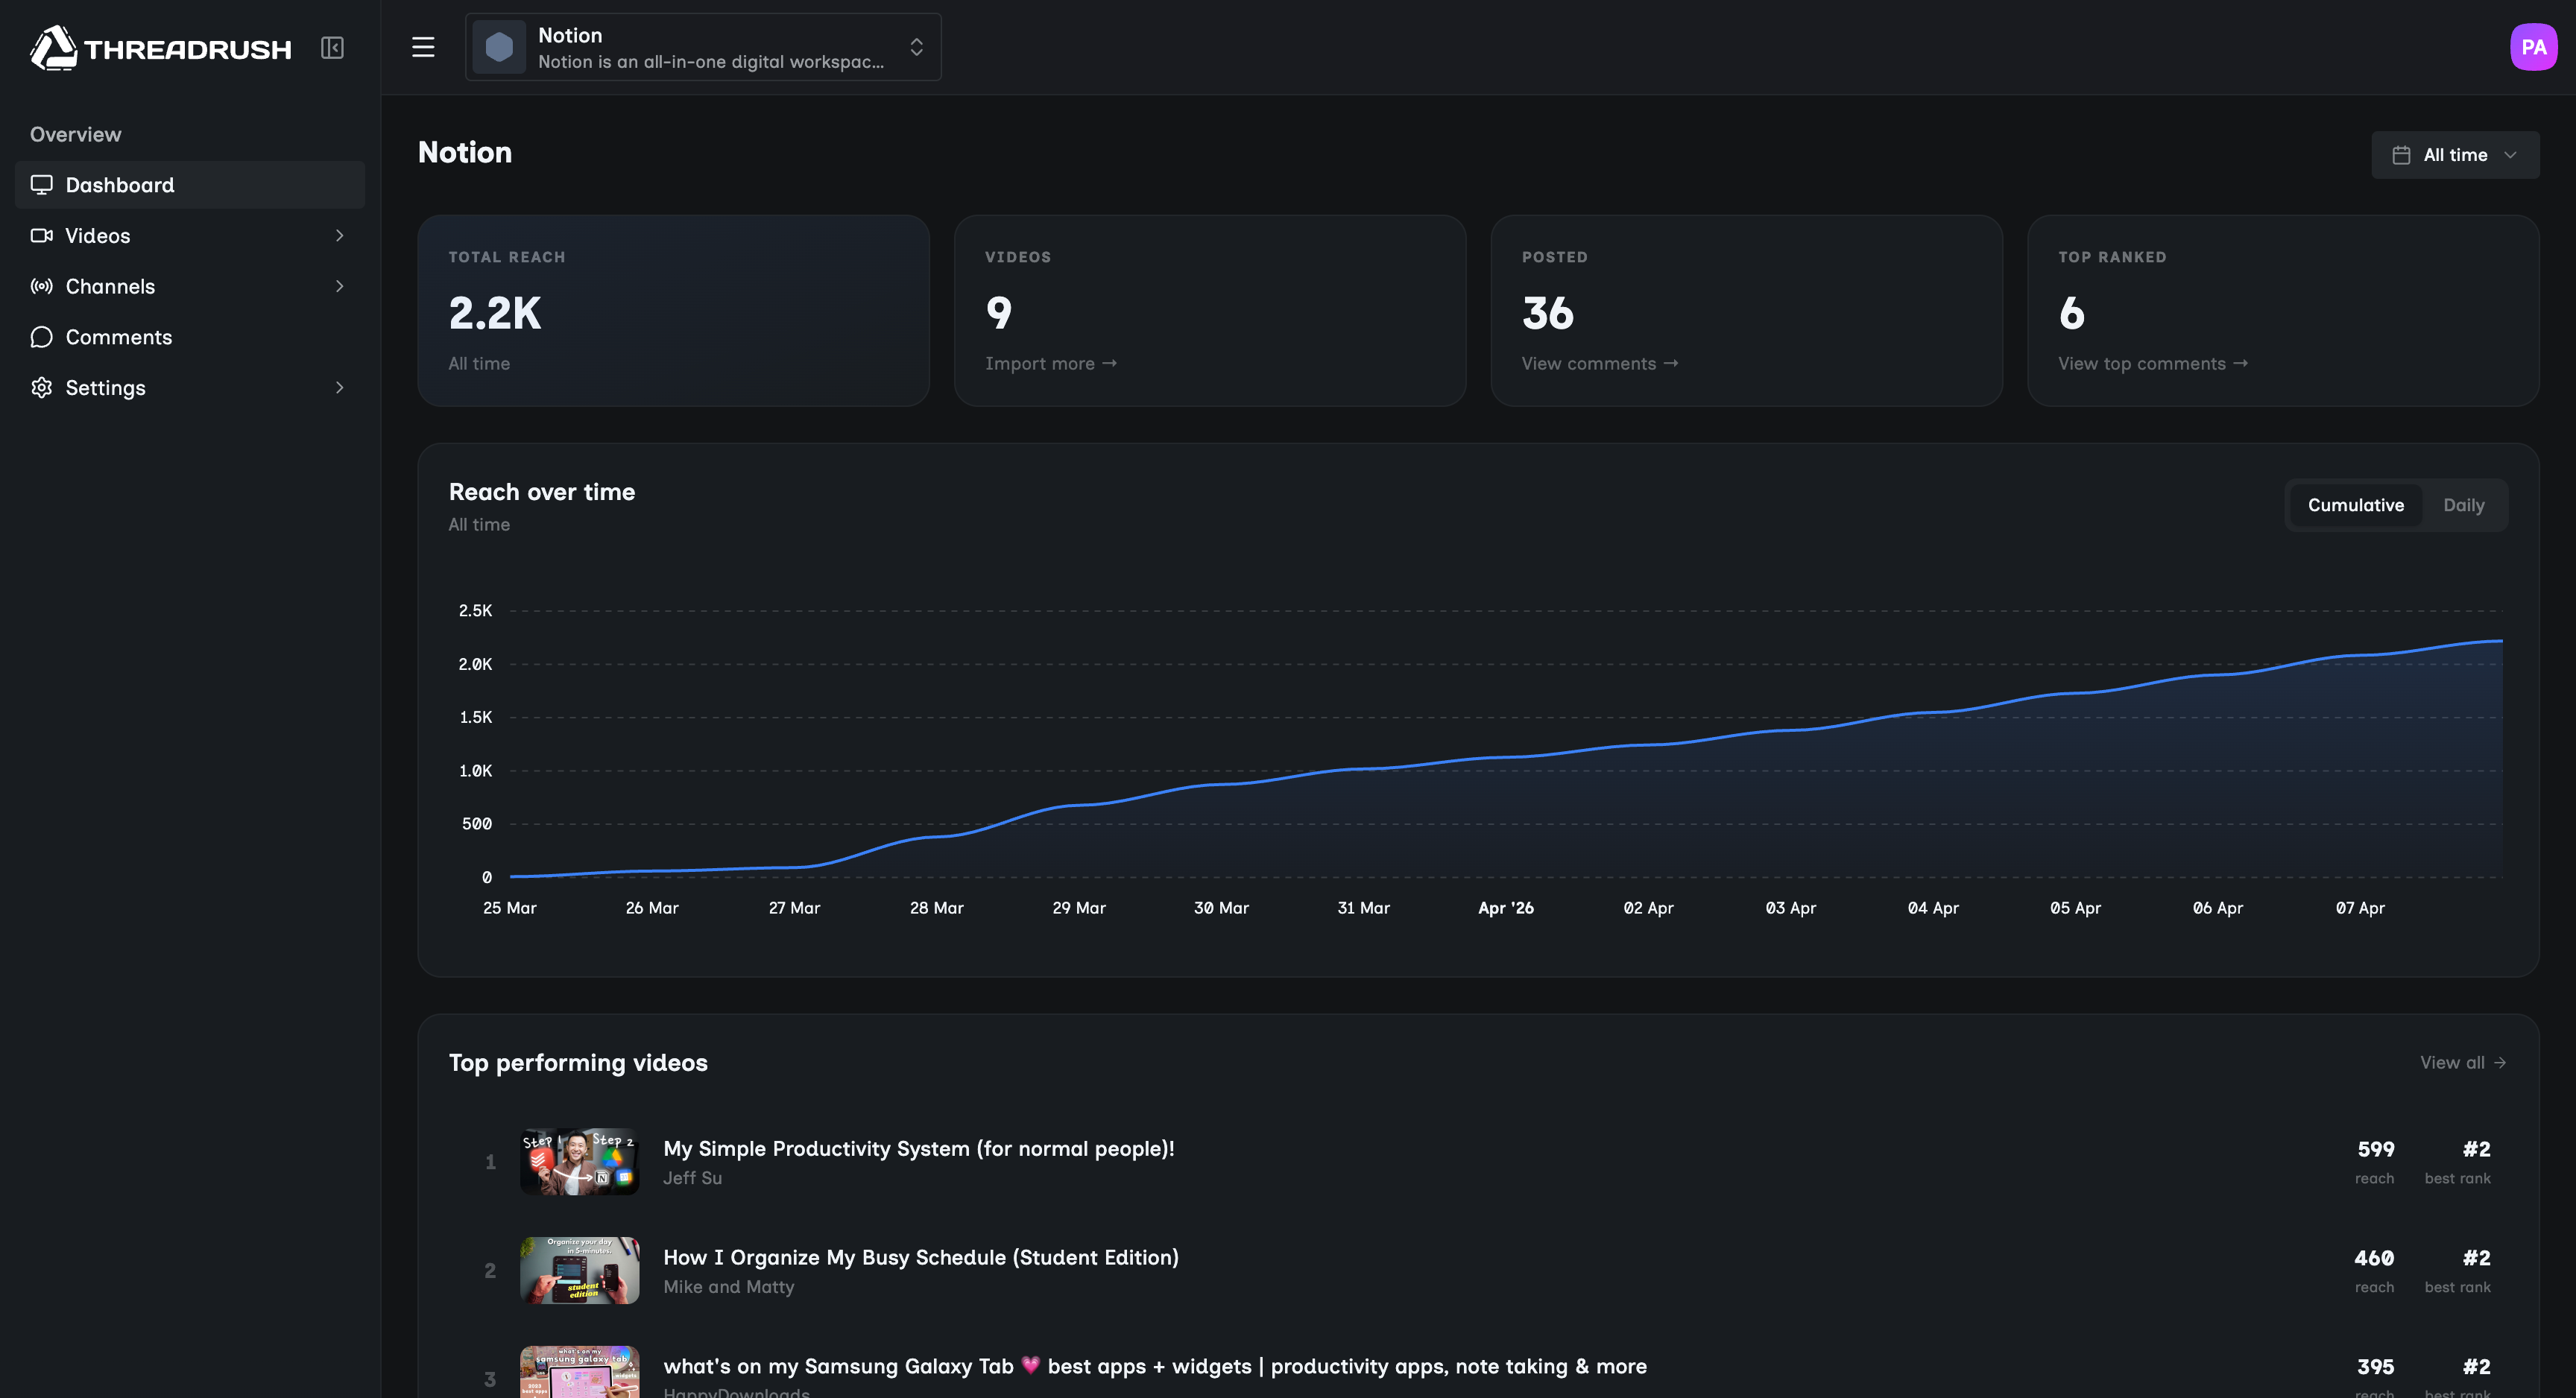The width and height of the screenshot is (2576, 1398).
Task: Click the Top performing videos heading
Action: (578, 1063)
